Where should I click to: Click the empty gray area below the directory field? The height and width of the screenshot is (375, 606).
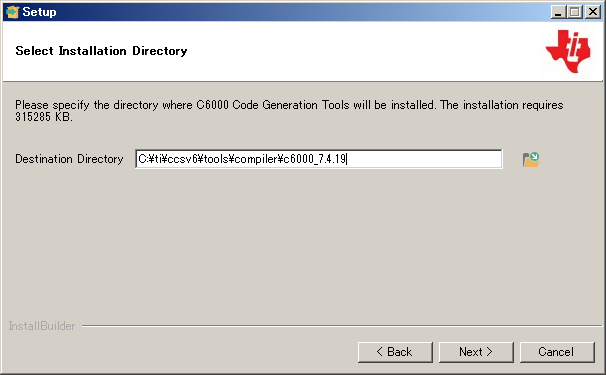[x=301, y=244]
